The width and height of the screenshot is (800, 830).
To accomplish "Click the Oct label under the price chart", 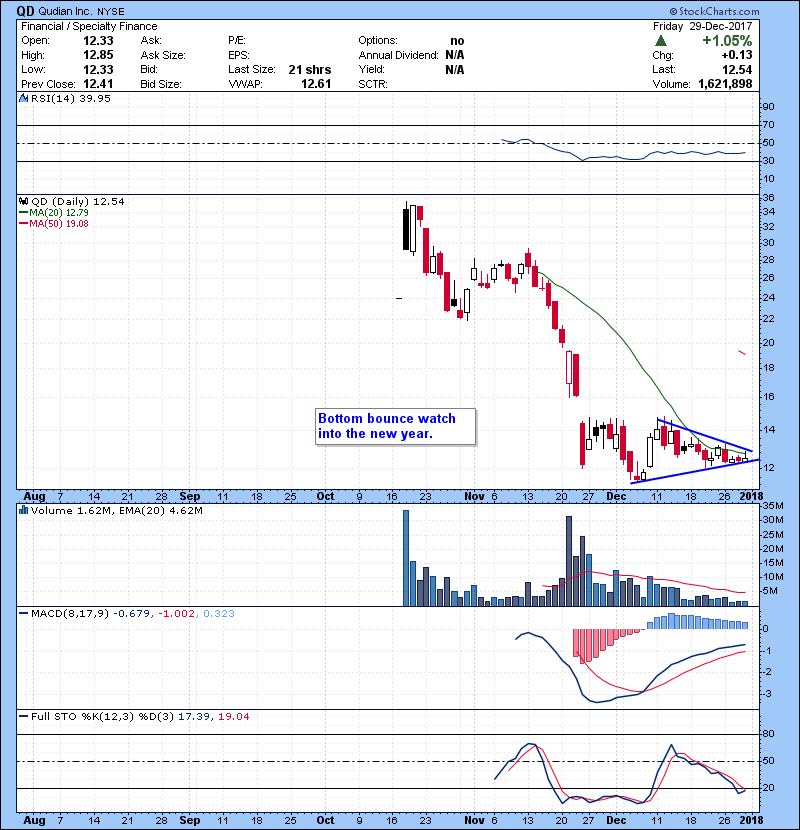I will [x=325, y=496].
